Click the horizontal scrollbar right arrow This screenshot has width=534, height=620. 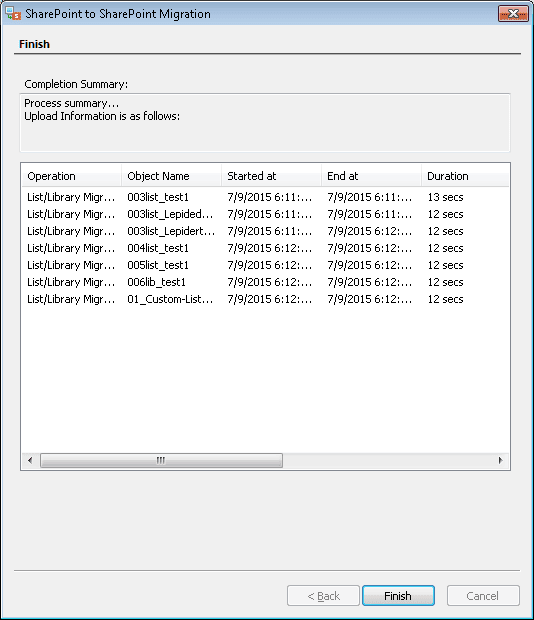point(500,460)
